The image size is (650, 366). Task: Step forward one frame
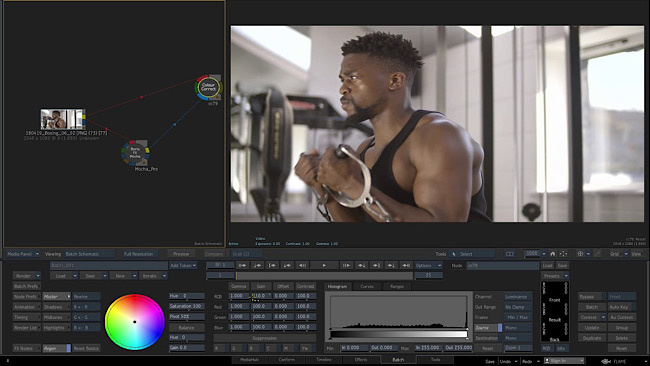click(x=346, y=265)
